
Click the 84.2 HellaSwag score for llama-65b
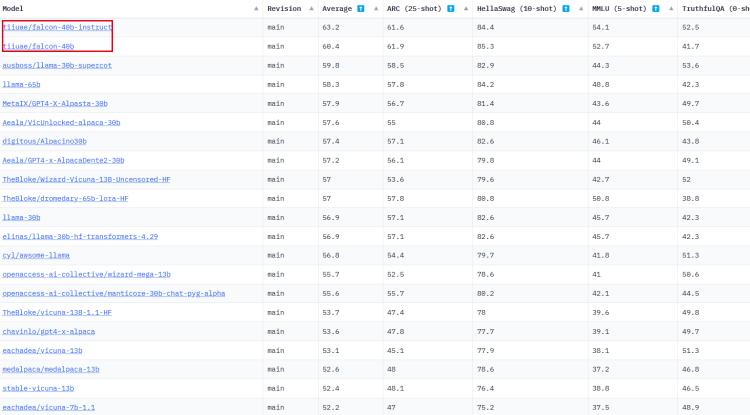pyautogui.click(x=485, y=85)
